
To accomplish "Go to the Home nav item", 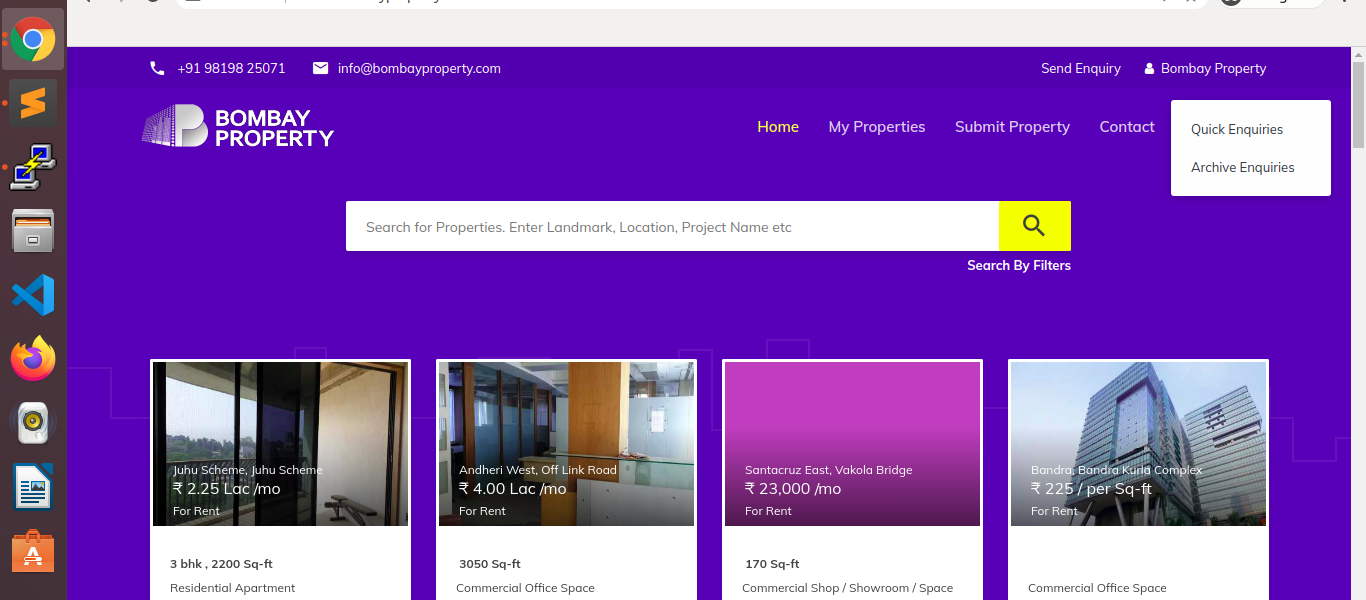I will (777, 127).
